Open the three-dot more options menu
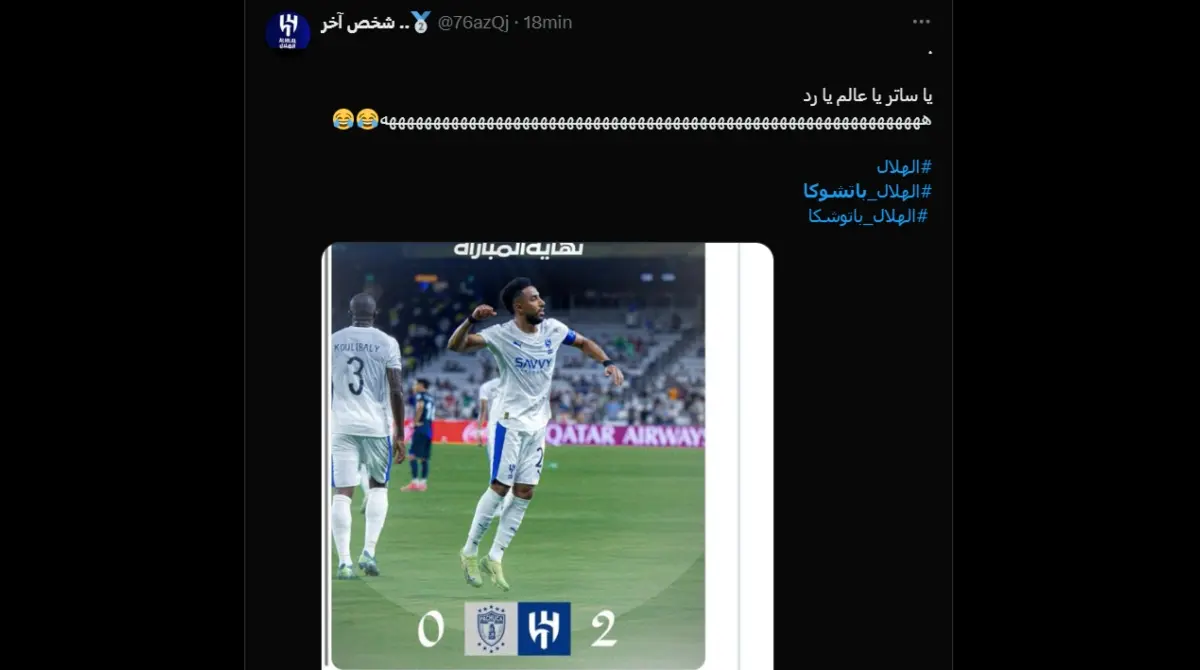This screenshot has width=1200, height=670. click(x=921, y=22)
